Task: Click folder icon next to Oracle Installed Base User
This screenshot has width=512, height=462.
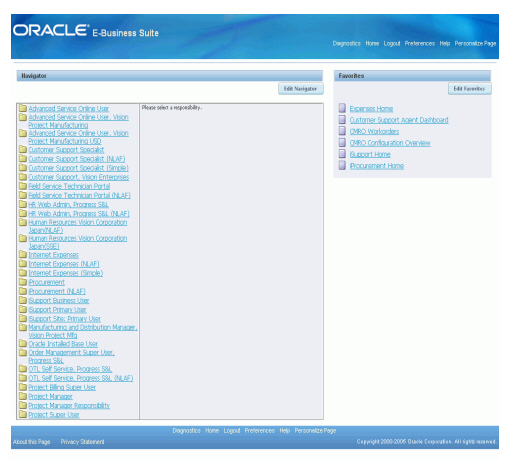Action: (23, 343)
